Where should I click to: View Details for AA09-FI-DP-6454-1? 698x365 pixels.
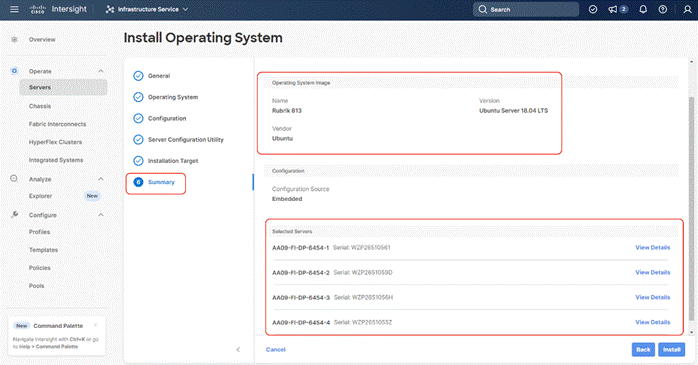coord(653,247)
